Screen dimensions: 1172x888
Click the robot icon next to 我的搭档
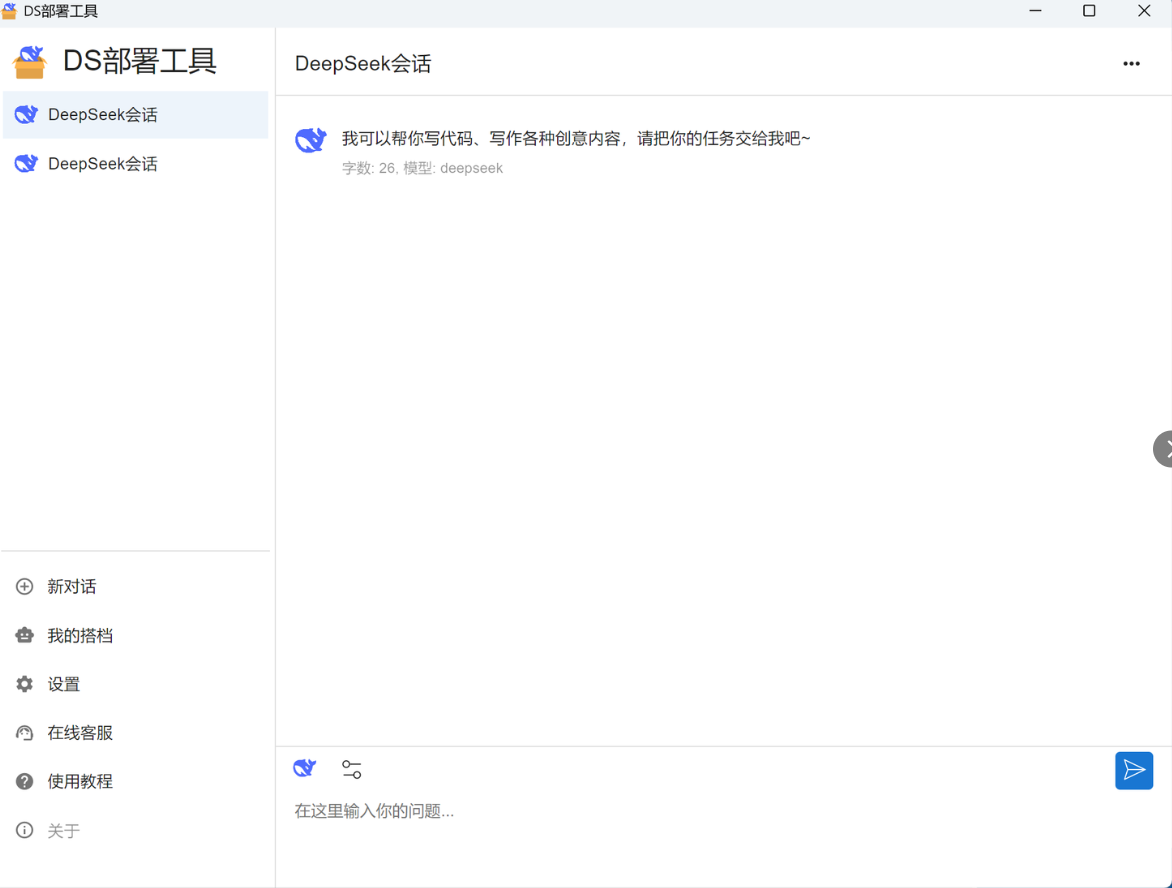pos(25,635)
